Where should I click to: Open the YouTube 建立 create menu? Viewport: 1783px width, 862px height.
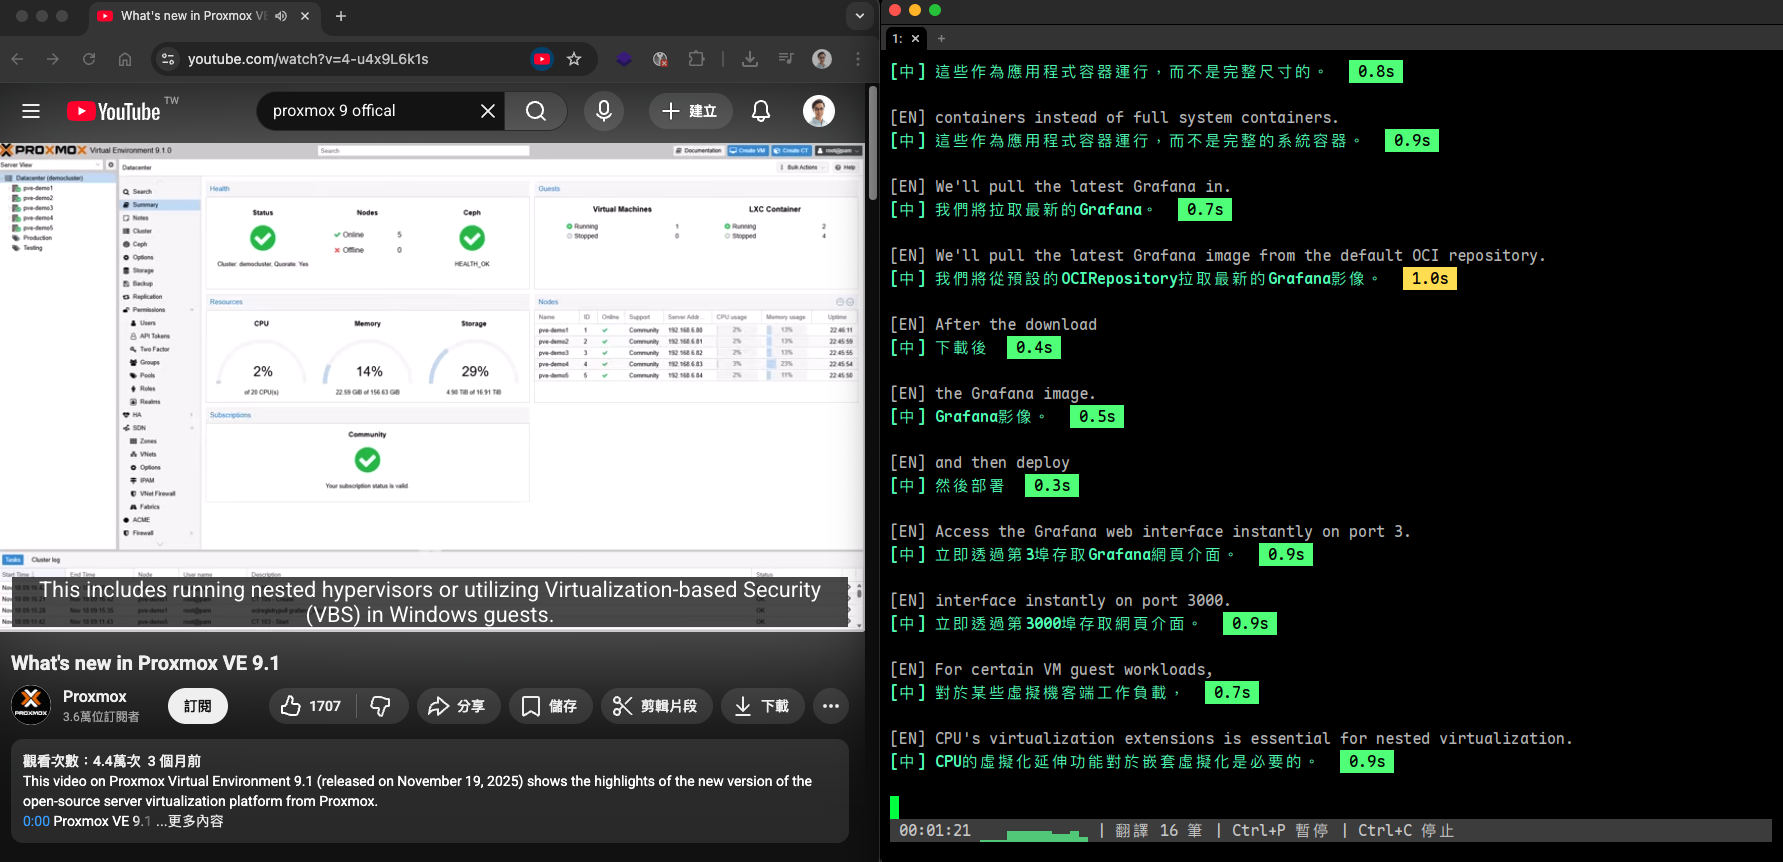click(x=691, y=111)
